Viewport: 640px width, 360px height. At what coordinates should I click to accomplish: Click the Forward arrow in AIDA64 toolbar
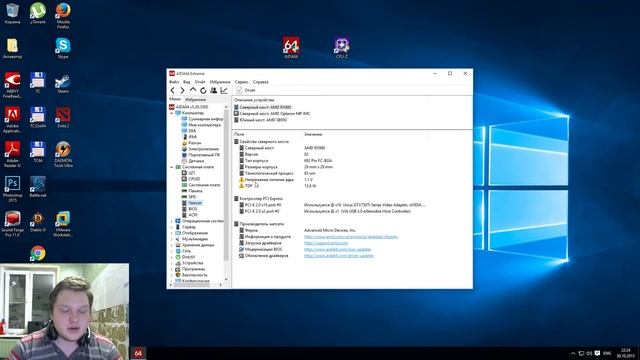(x=182, y=90)
